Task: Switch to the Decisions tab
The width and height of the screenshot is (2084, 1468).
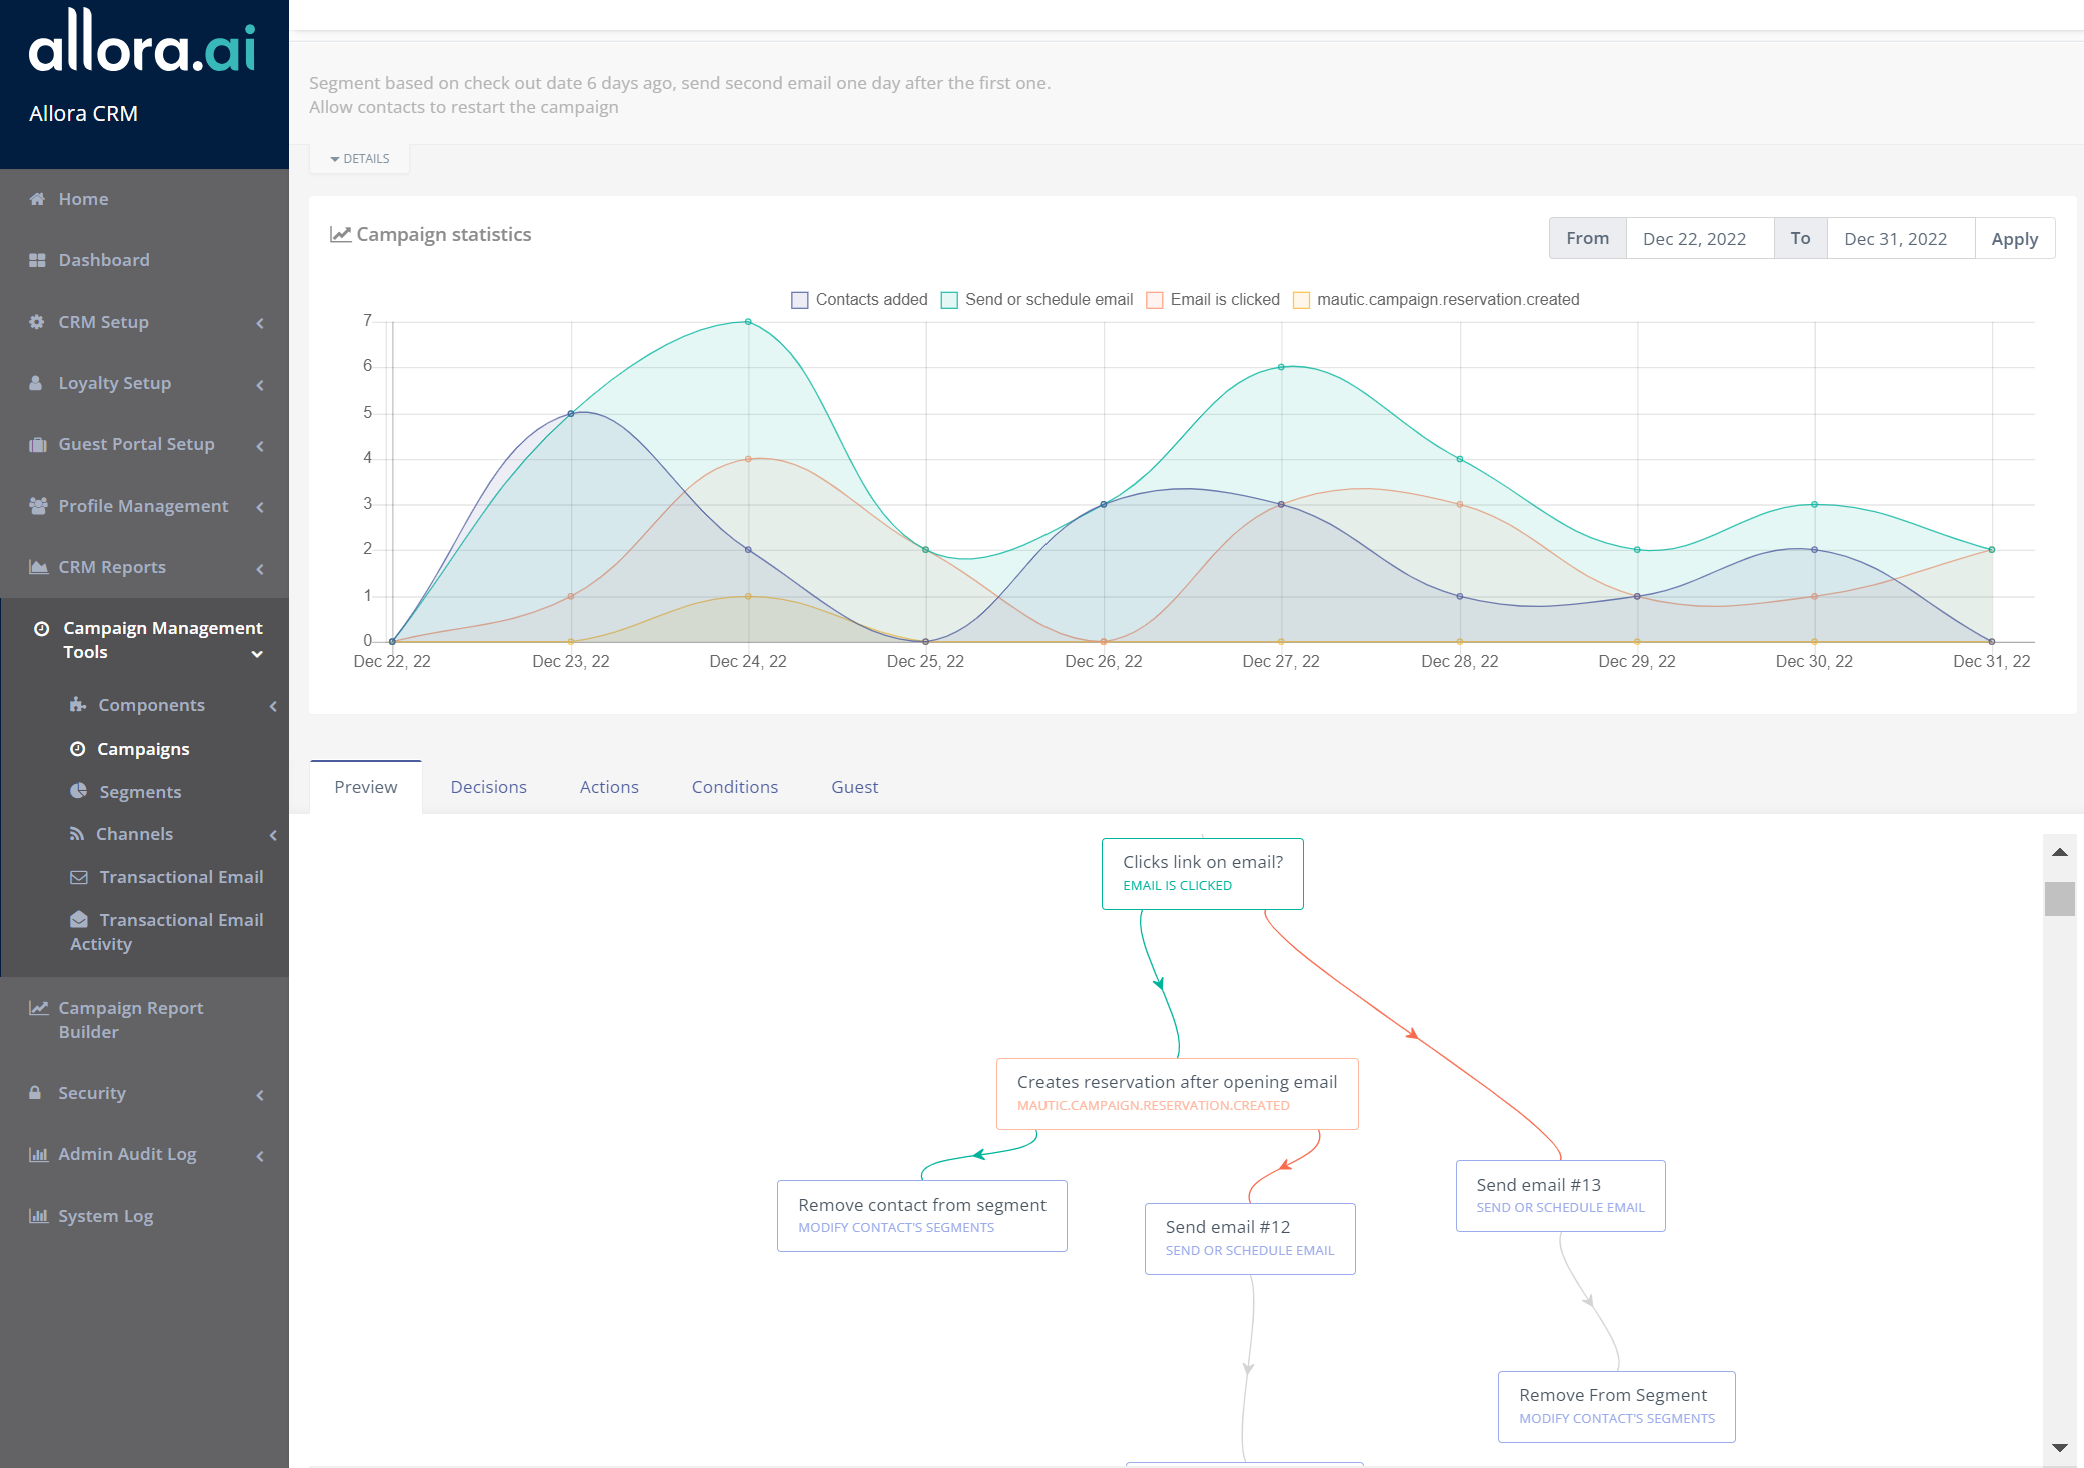Action: 488,787
